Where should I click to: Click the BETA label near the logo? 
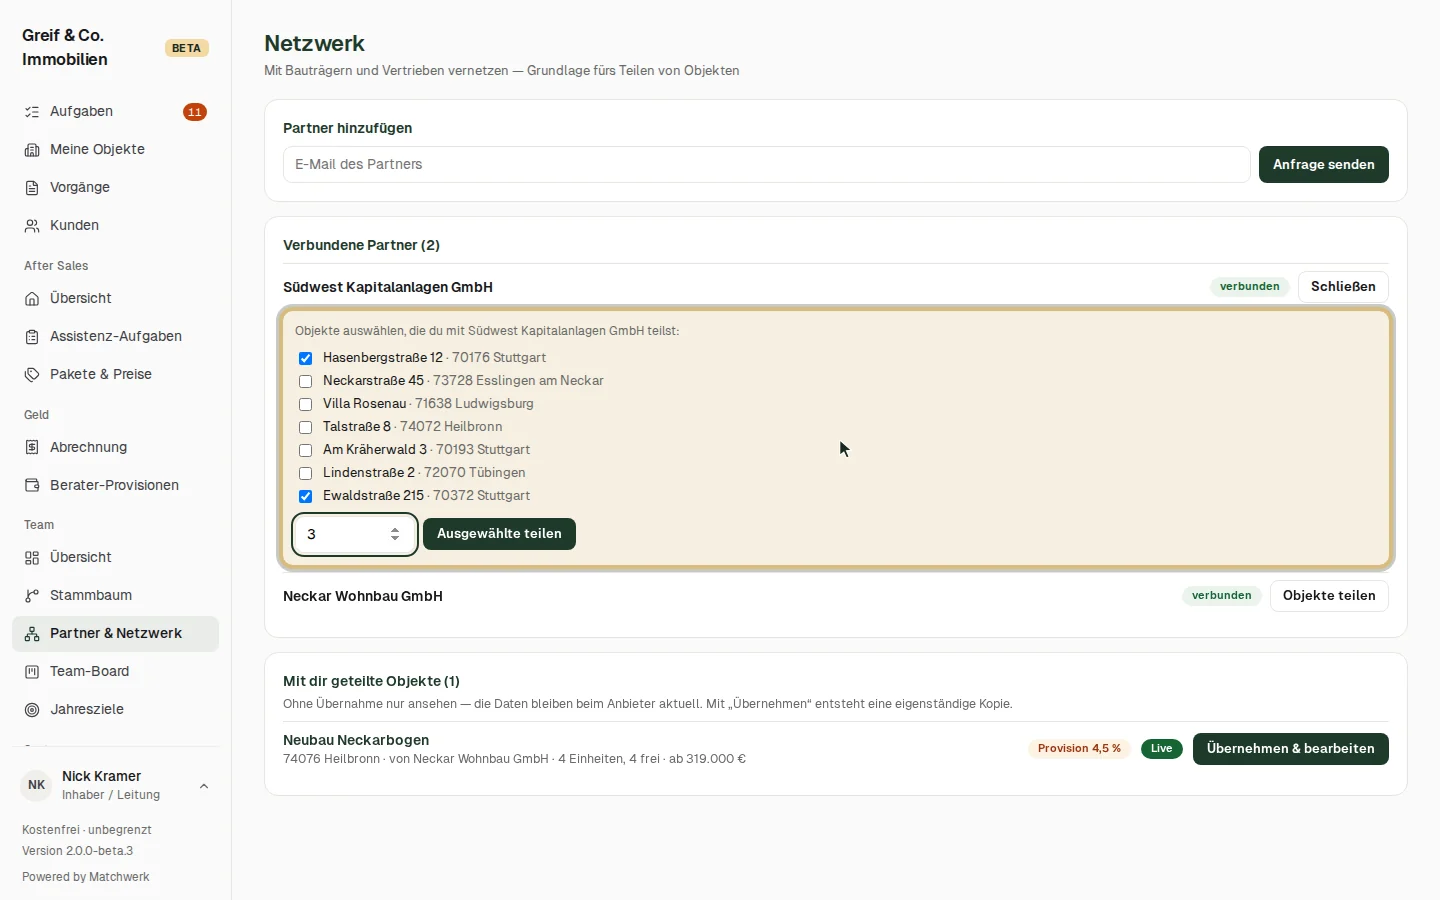tap(186, 48)
